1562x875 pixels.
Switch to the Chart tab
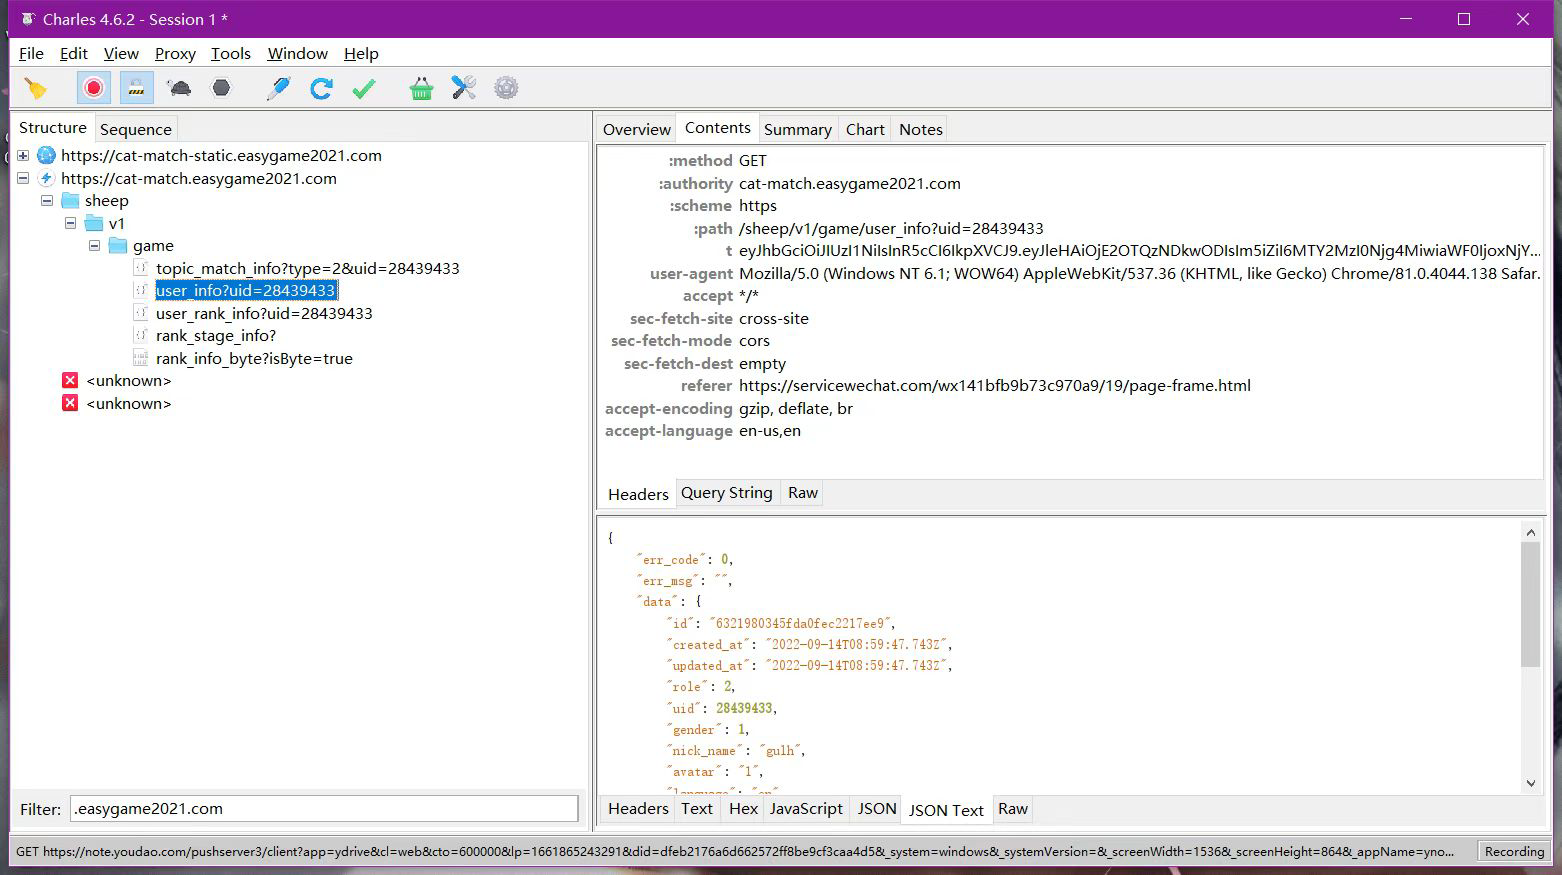click(865, 129)
